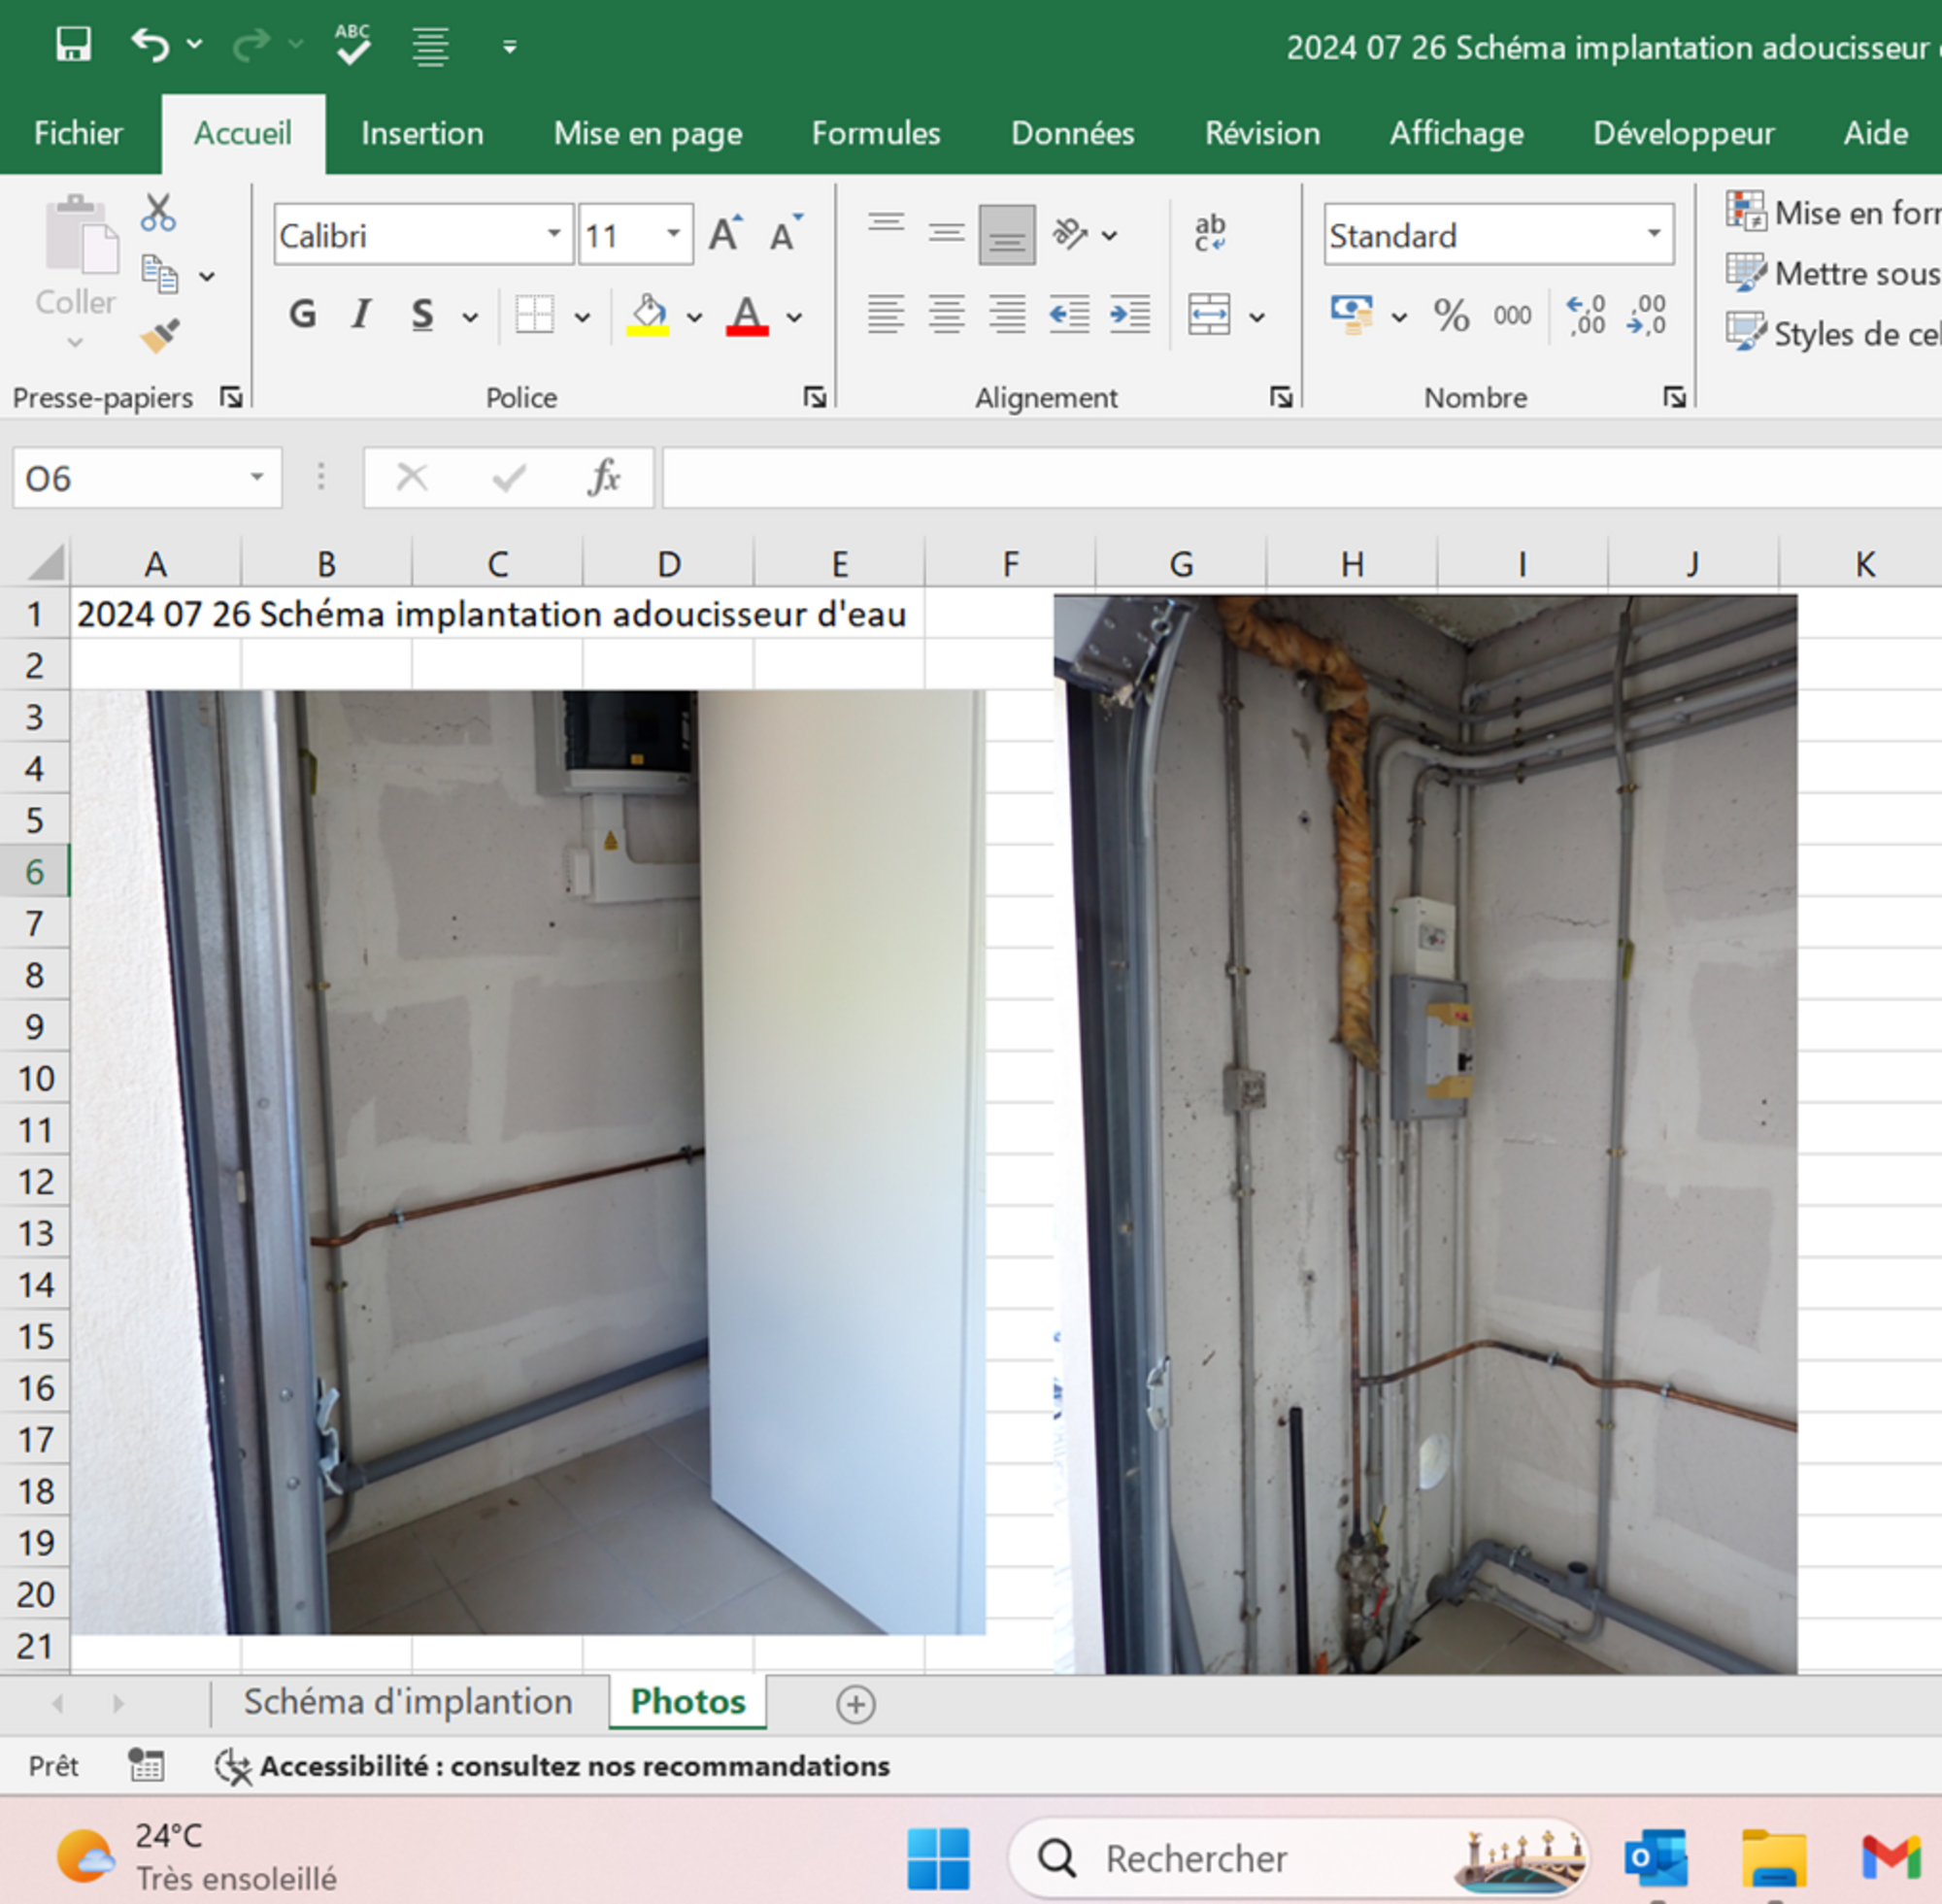Click the Insert function fx icon

pyautogui.click(x=604, y=478)
